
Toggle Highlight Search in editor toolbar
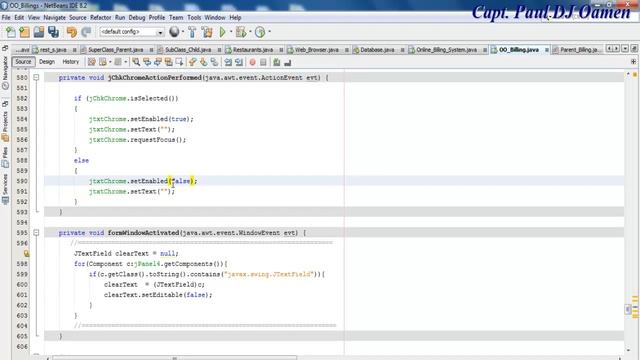pos(168,62)
